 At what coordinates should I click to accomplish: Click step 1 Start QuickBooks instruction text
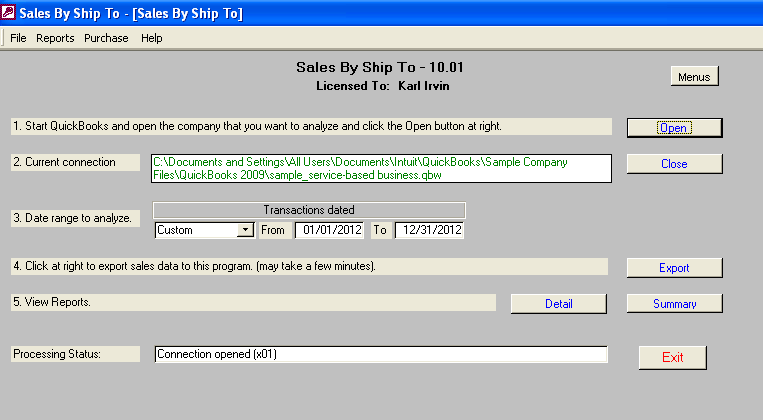(311, 126)
